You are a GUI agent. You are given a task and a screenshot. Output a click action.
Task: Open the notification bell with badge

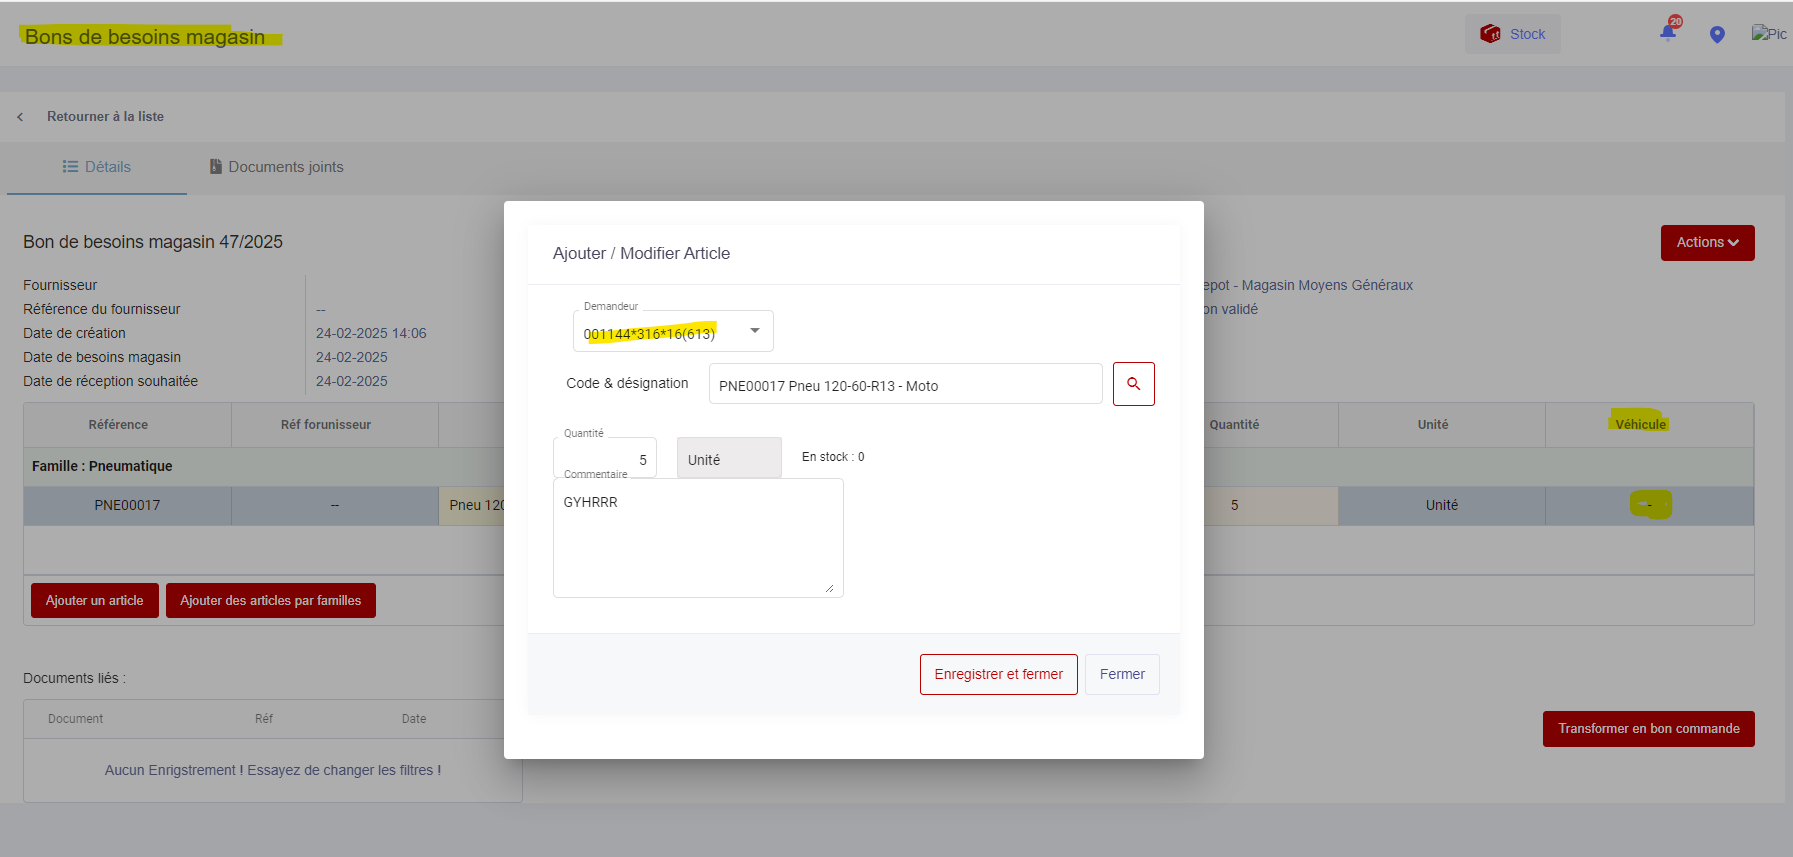(x=1668, y=32)
